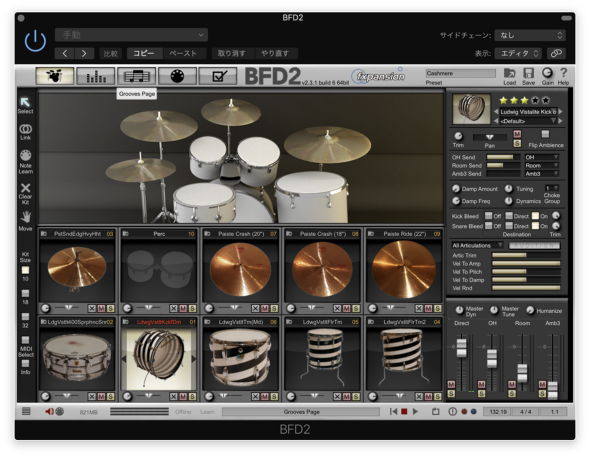Choose the Move hand tool
This screenshot has width=590, height=457.
pos(25,220)
